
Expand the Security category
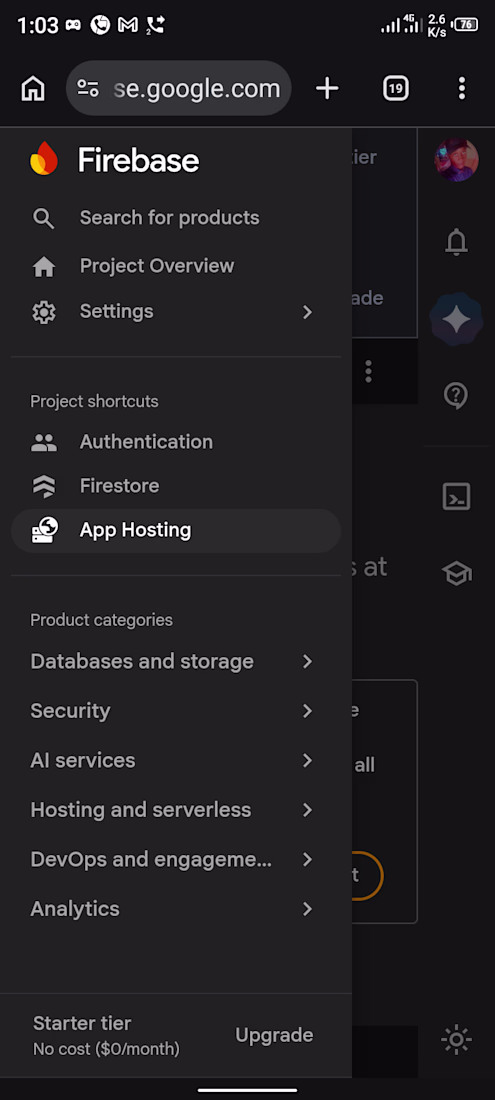coord(171,711)
